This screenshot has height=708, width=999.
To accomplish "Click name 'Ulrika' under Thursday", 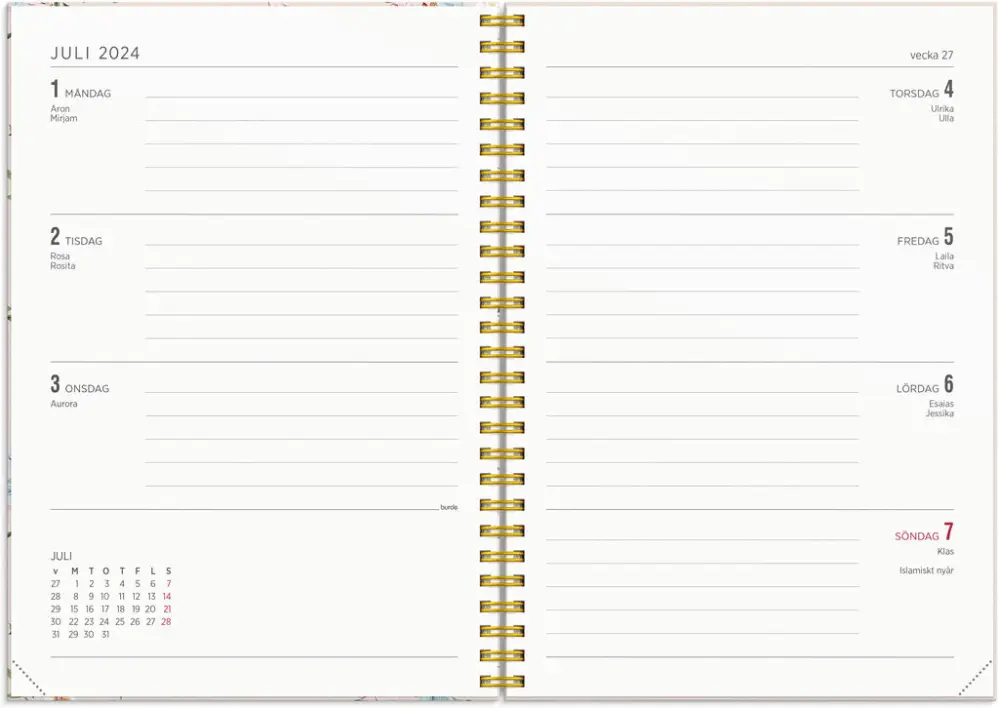I will click(942, 108).
